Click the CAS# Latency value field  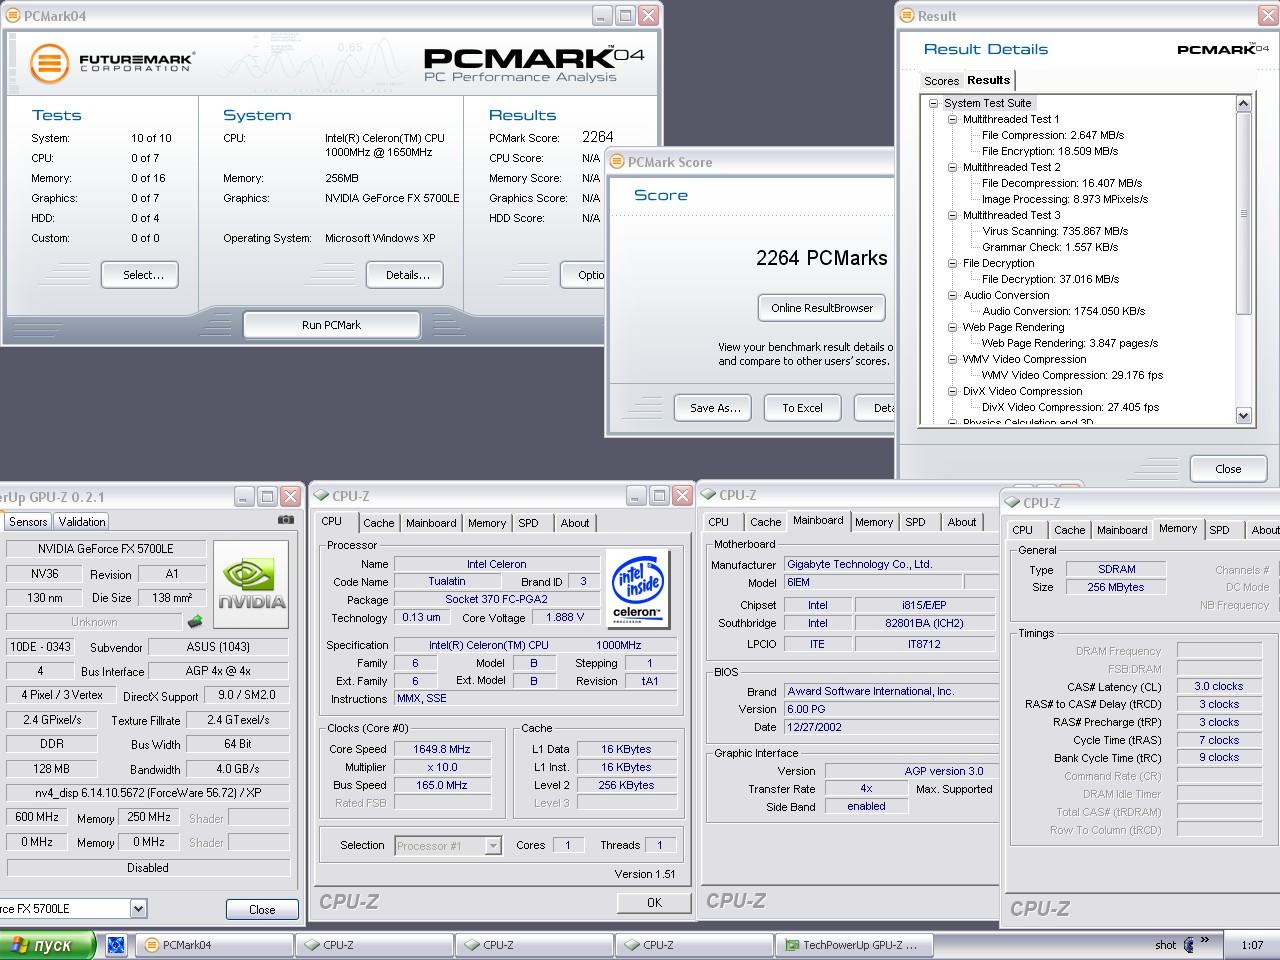1218,687
